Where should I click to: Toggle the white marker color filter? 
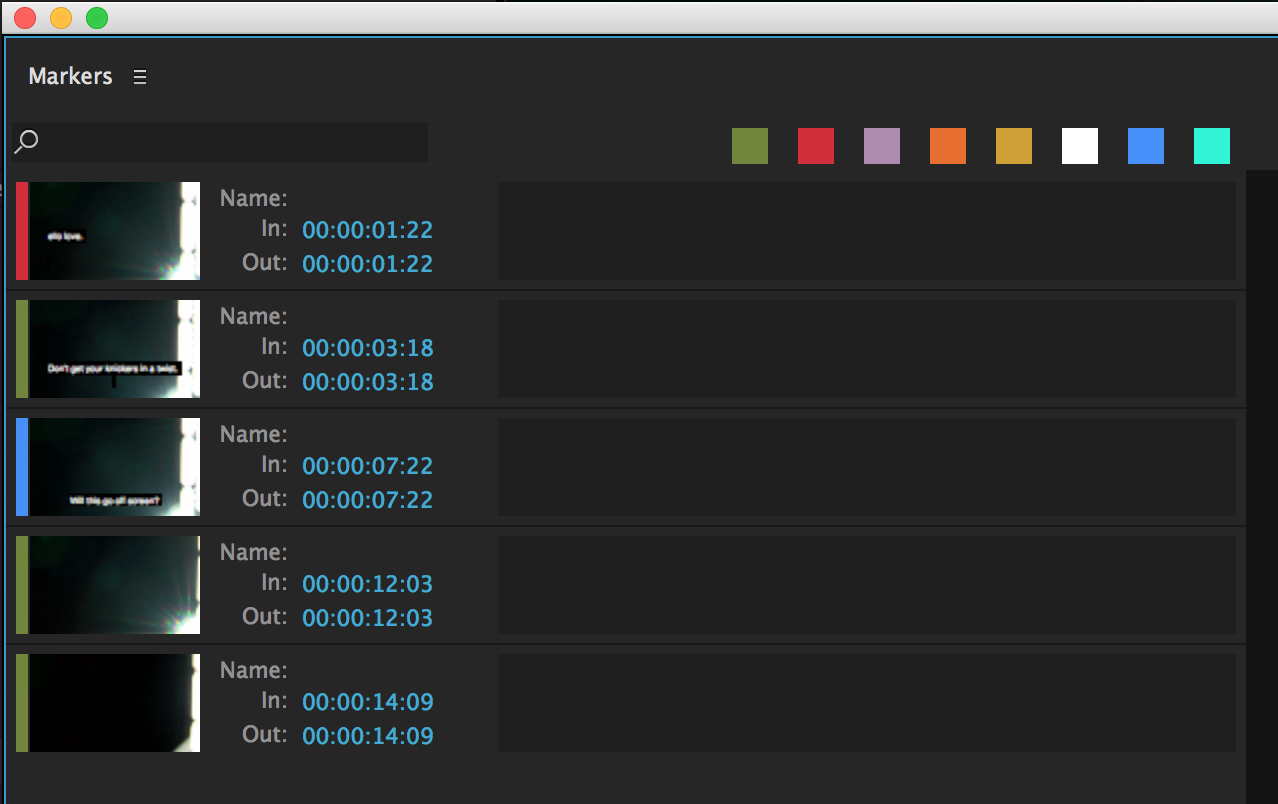click(1080, 146)
